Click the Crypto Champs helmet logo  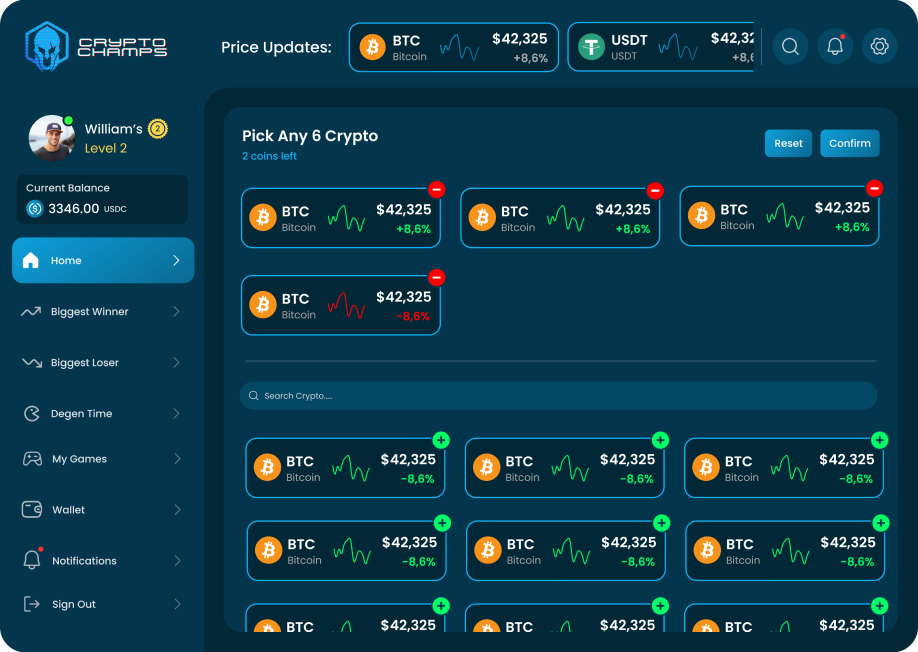tap(47, 47)
